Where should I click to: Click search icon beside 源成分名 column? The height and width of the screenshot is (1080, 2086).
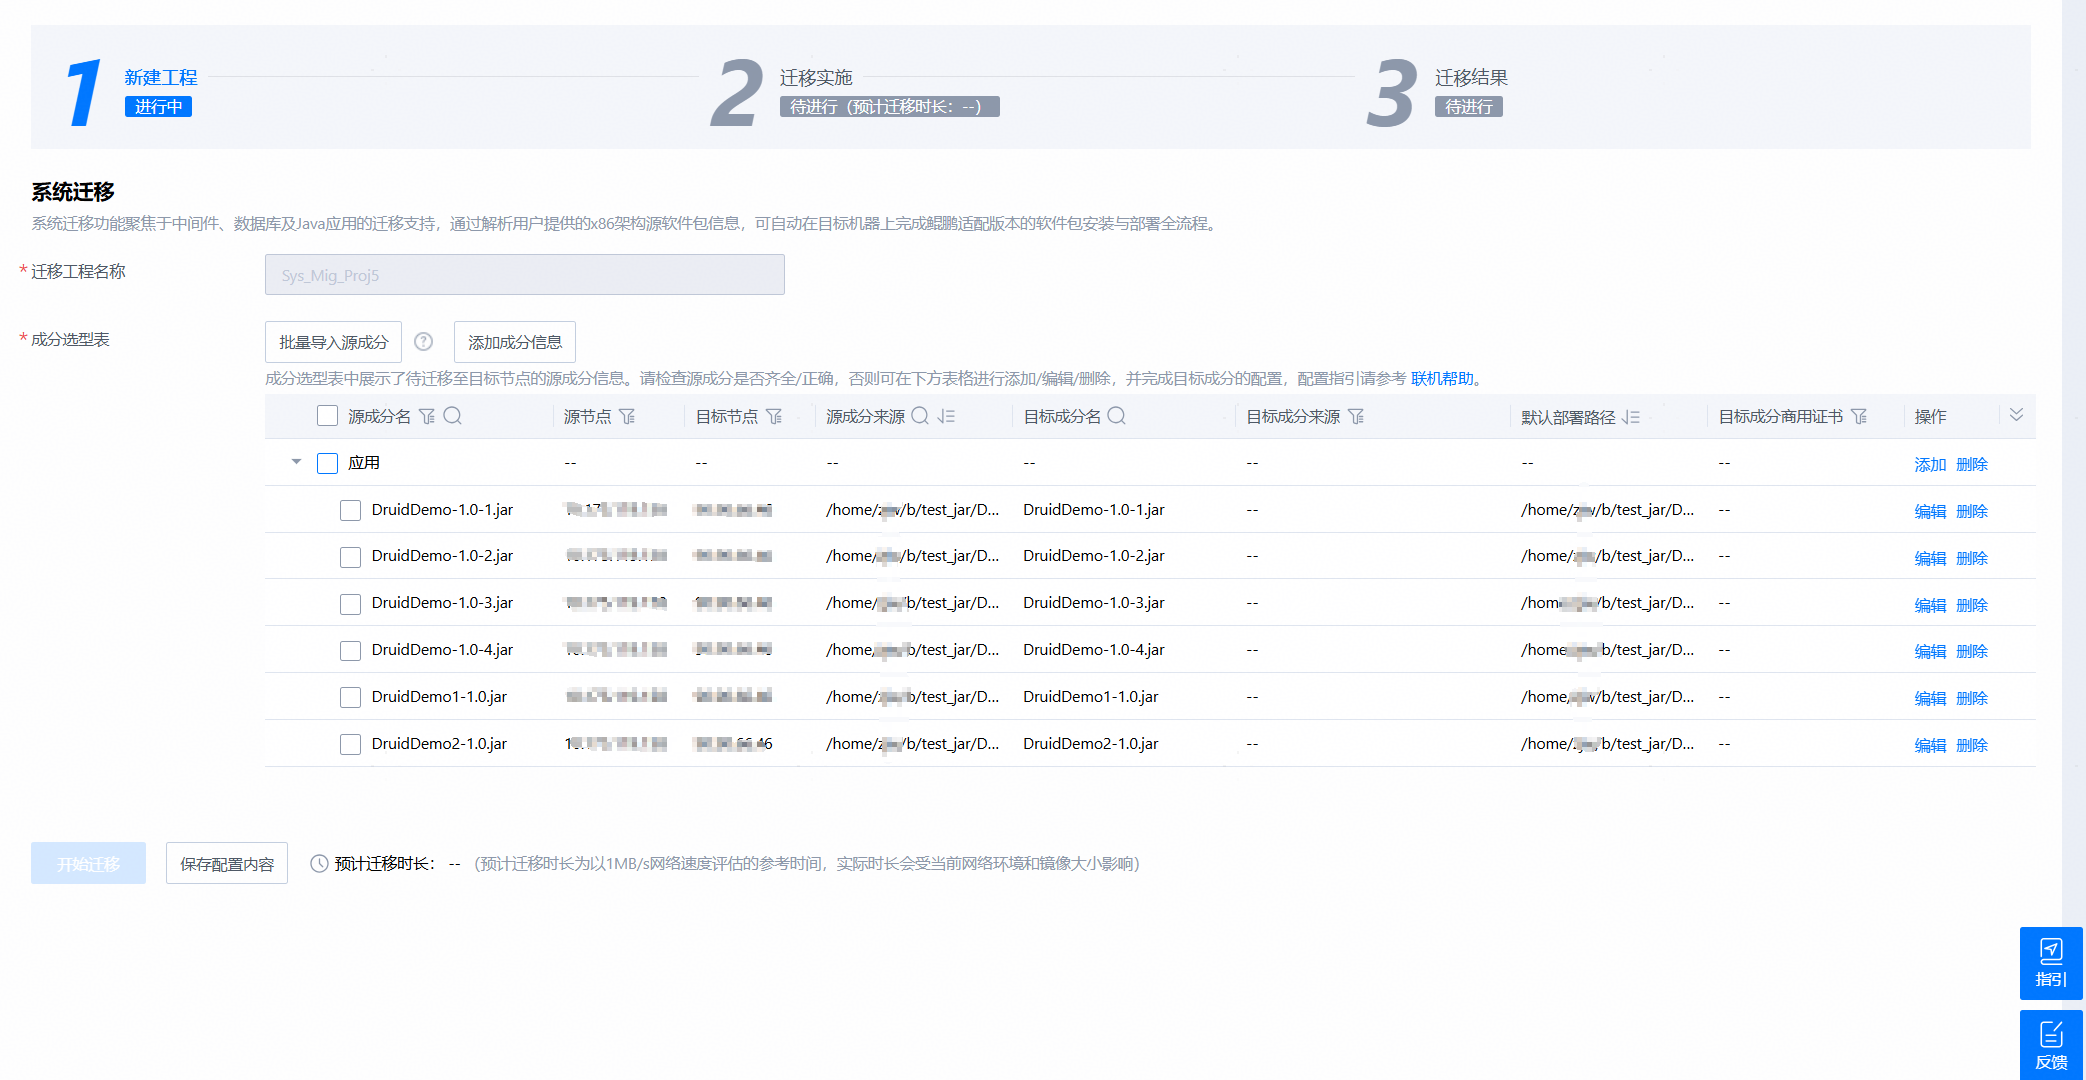[x=453, y=416]
